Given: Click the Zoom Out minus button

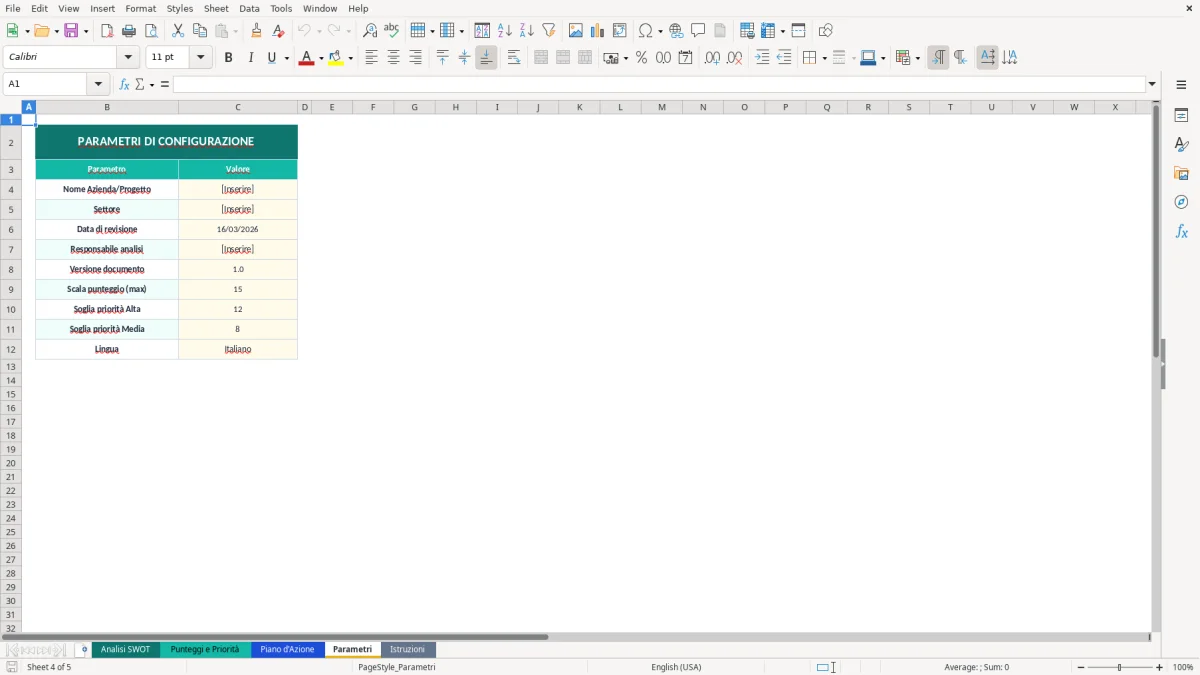Looking at the screenshot, I should point(1081,667).
